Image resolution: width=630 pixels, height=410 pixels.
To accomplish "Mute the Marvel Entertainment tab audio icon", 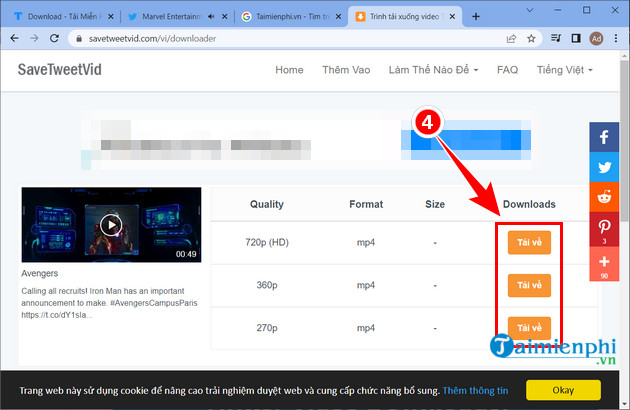I will [x=211, y=16].
